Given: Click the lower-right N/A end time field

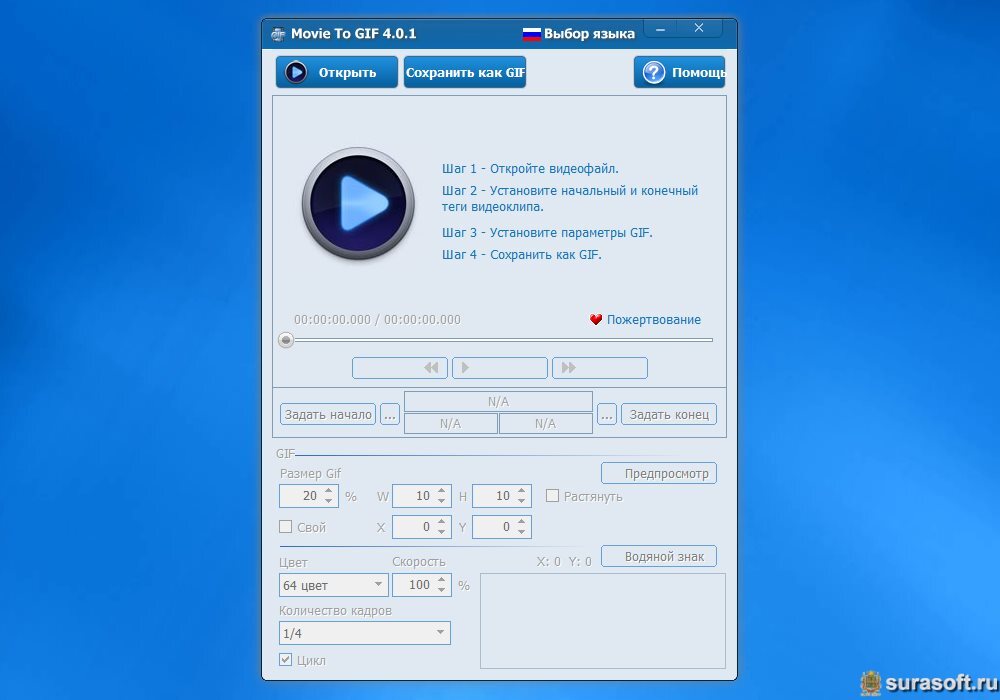Looking at the screenshot, I should (546, 423).
